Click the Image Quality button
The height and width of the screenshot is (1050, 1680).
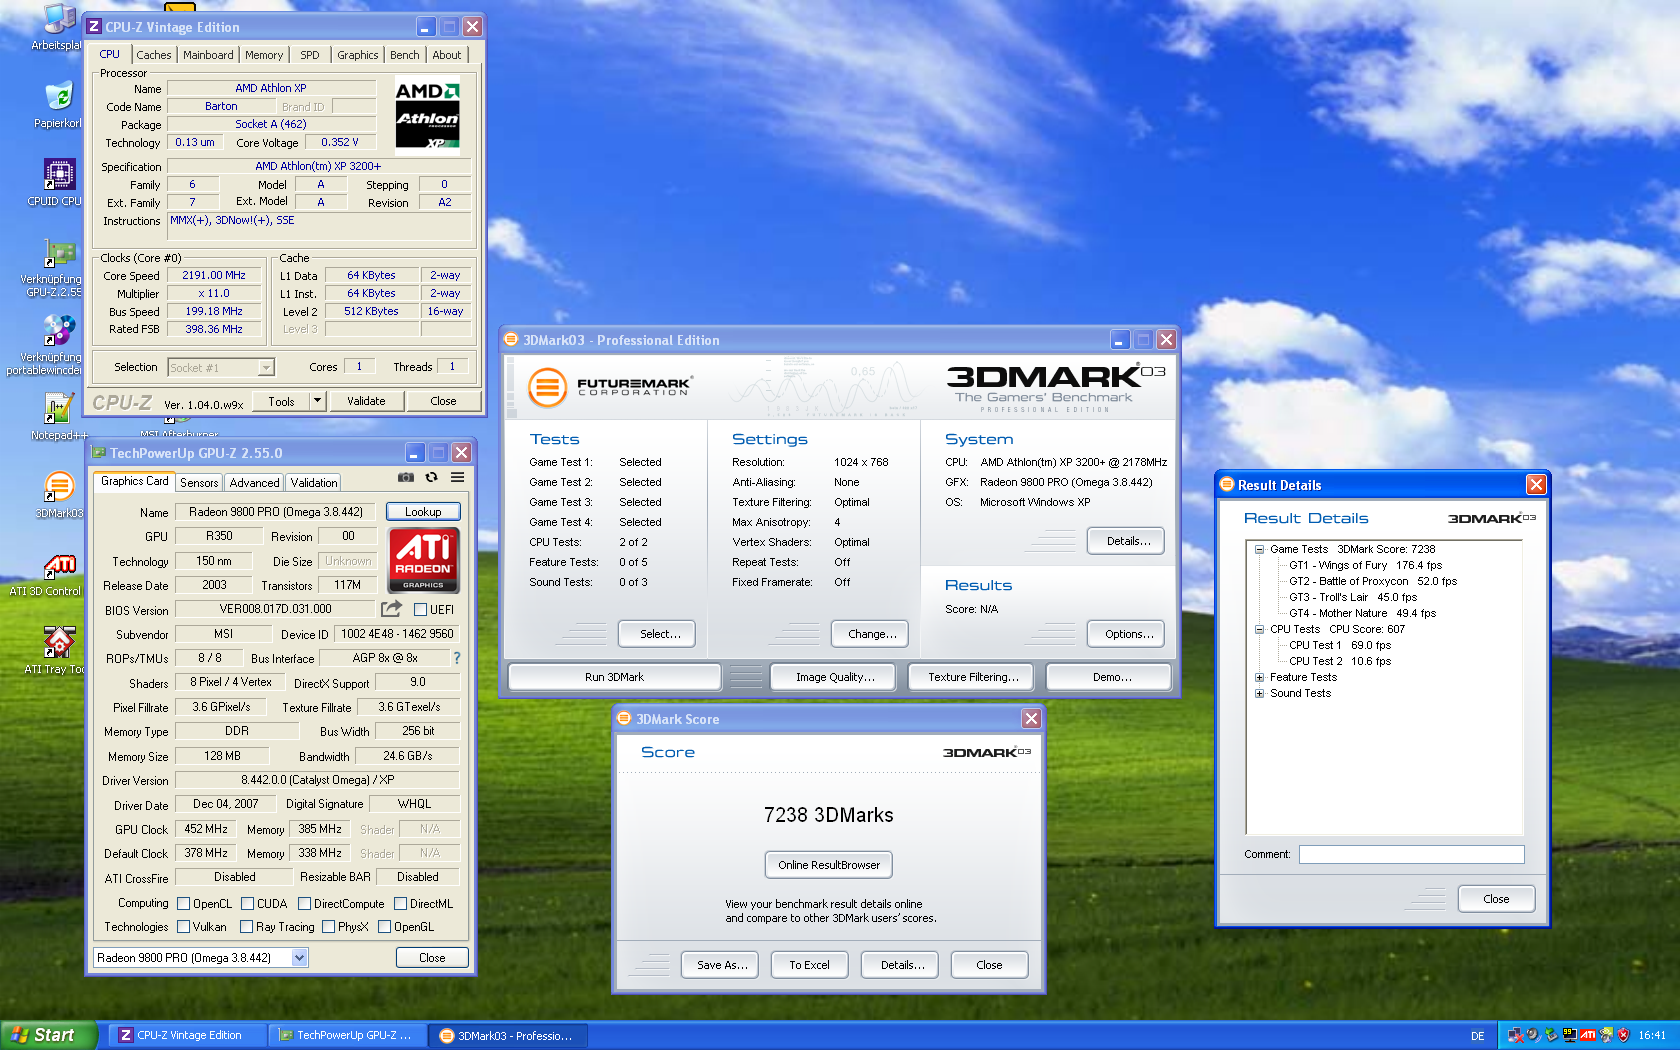click(835, 677)
